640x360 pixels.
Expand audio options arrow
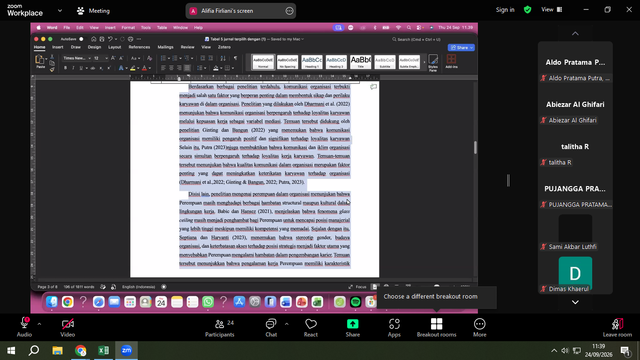pos(40,324)
